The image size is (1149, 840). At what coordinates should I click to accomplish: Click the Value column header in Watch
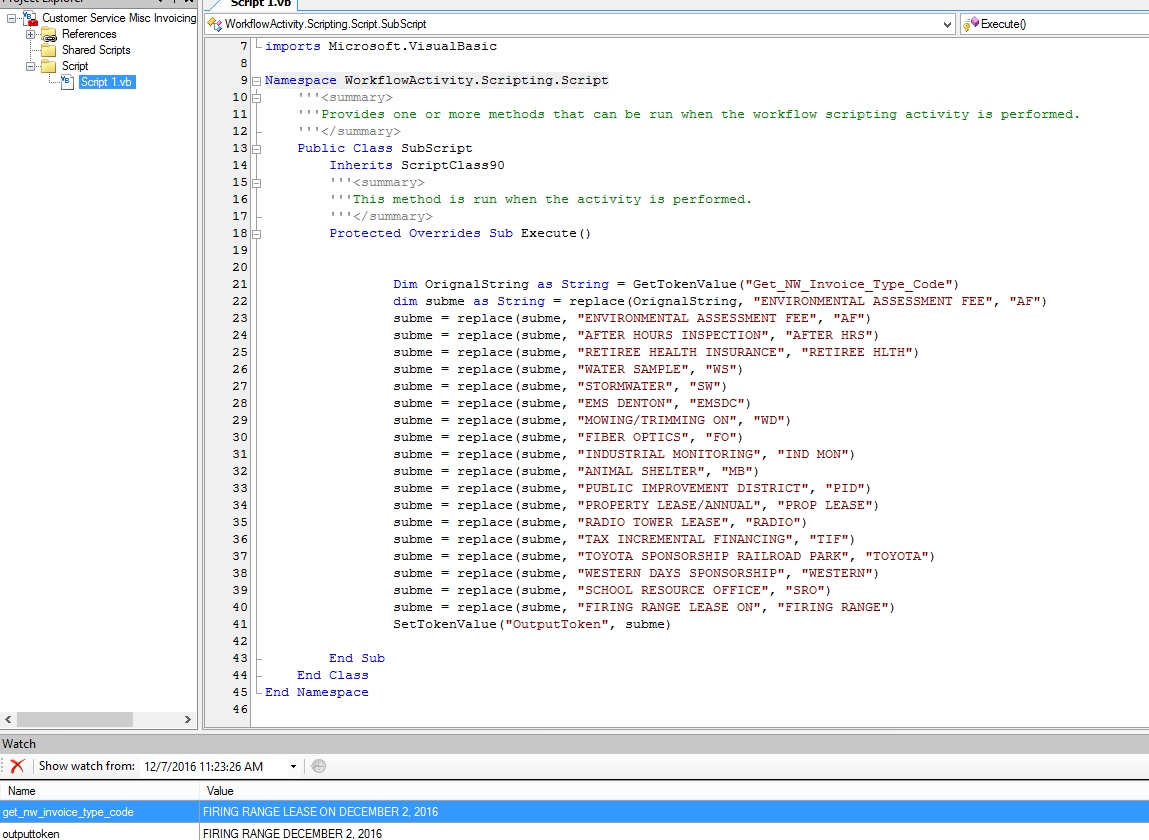(674, 791)
